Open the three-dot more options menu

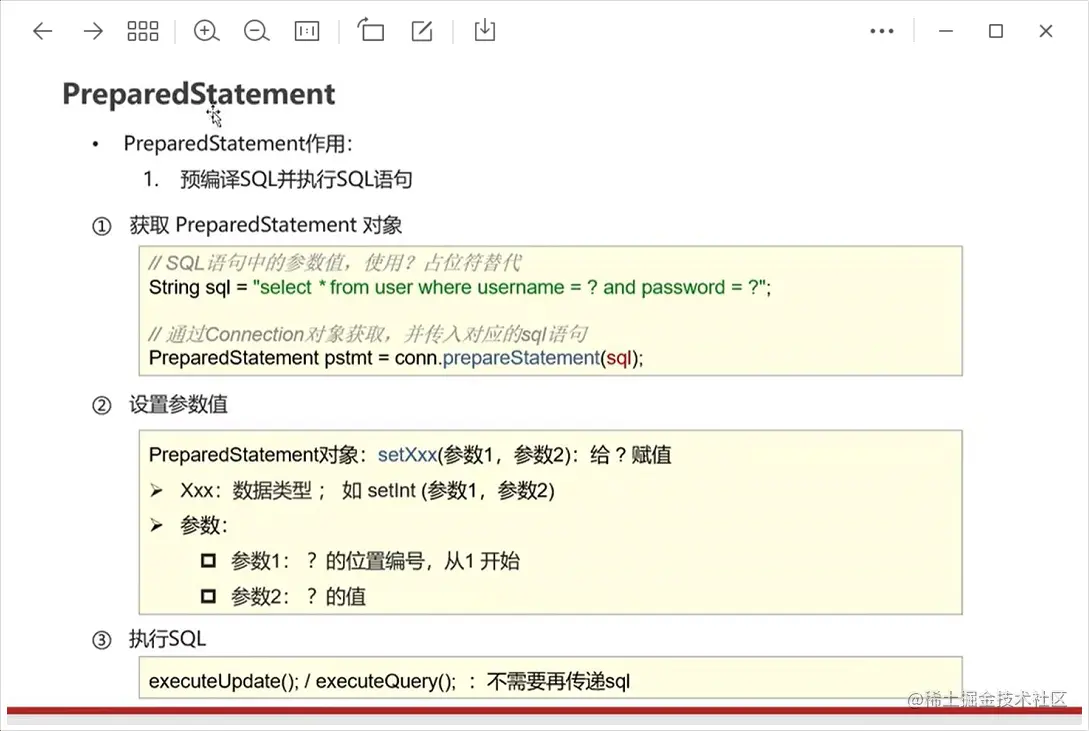pos(882,31)
